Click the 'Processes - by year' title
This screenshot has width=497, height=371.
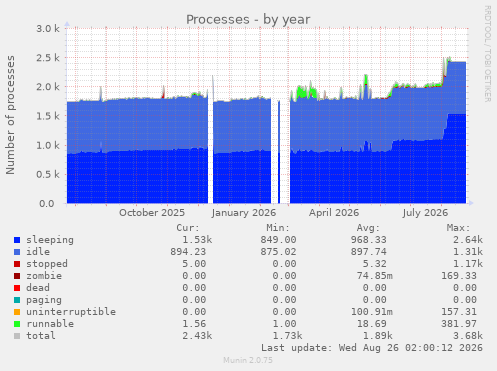click(248, 20)
